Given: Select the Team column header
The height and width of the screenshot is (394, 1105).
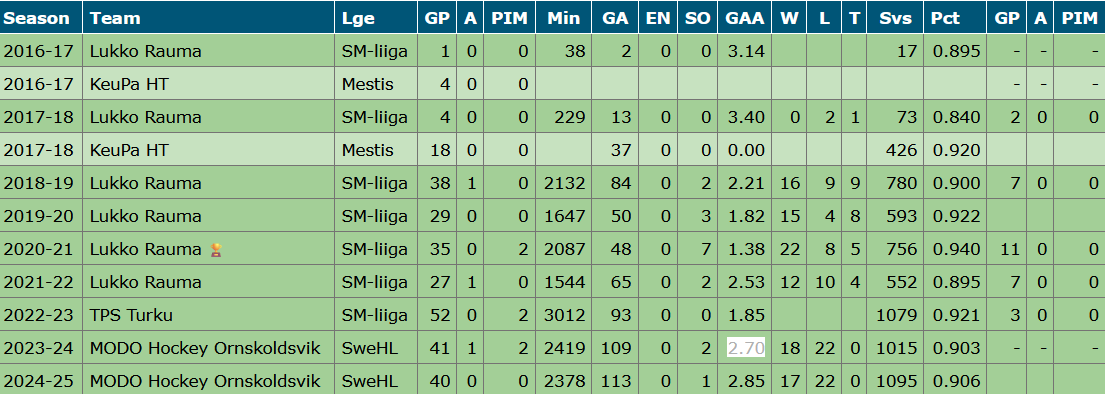Looking at the screenshot, I should point(116,18).
